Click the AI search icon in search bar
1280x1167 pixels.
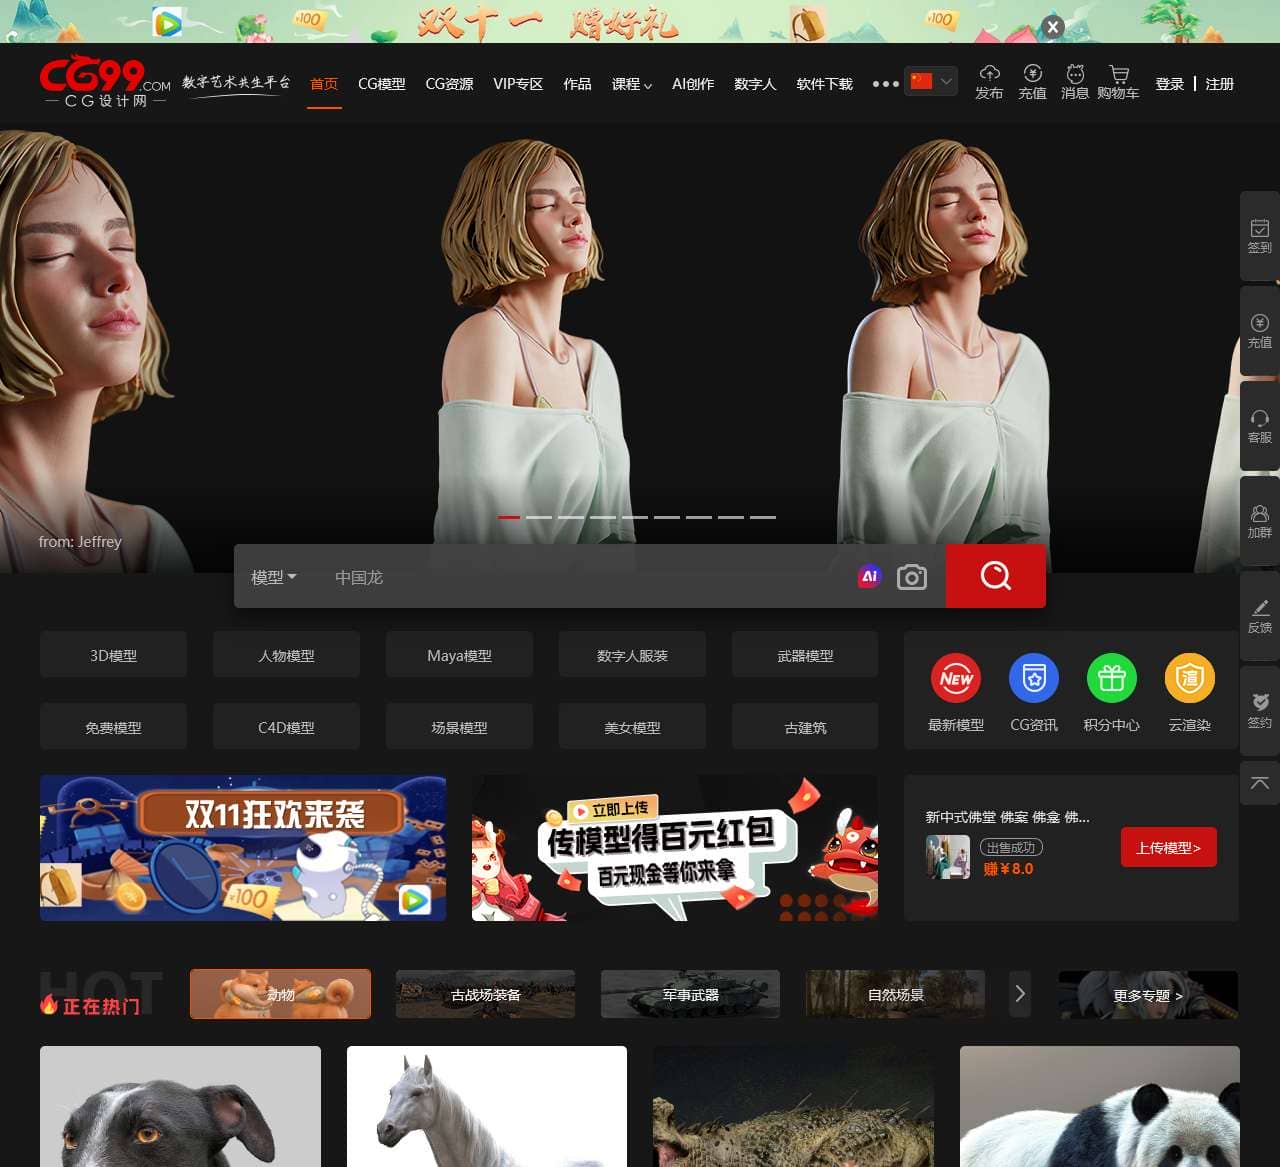[870, 576]
